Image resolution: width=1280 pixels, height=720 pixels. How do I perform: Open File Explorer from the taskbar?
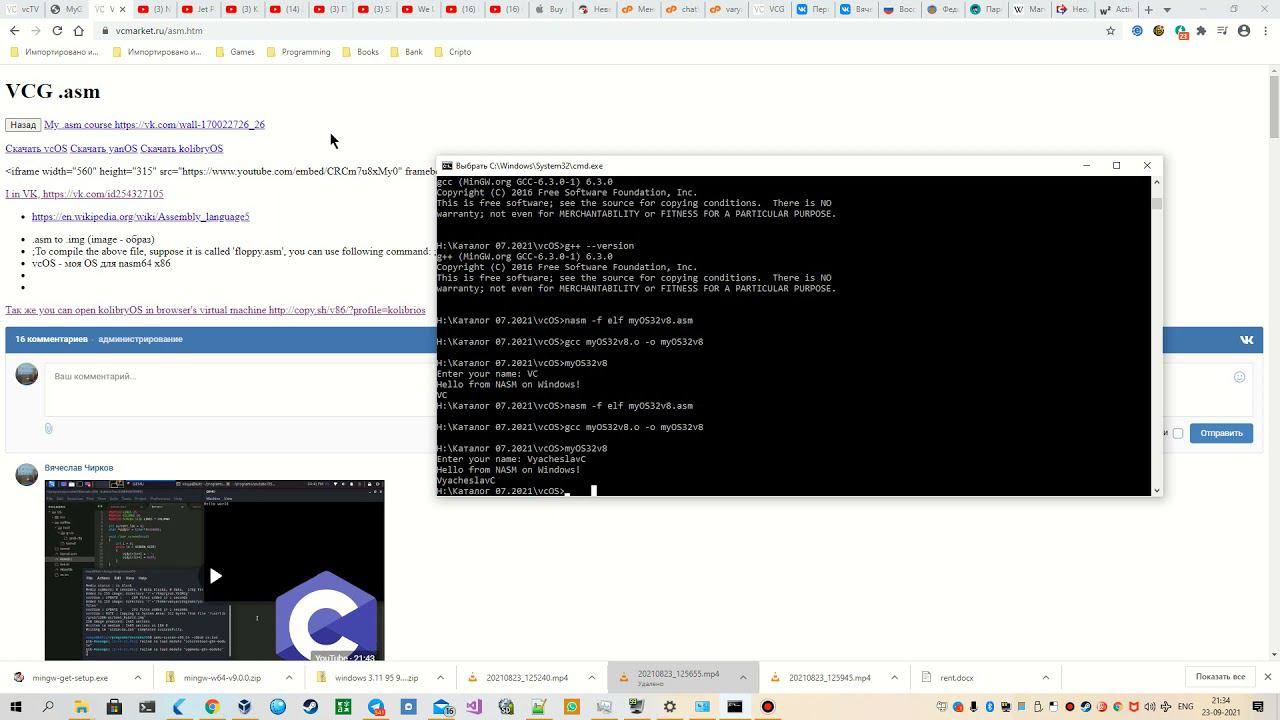click(x=82, y=707)
